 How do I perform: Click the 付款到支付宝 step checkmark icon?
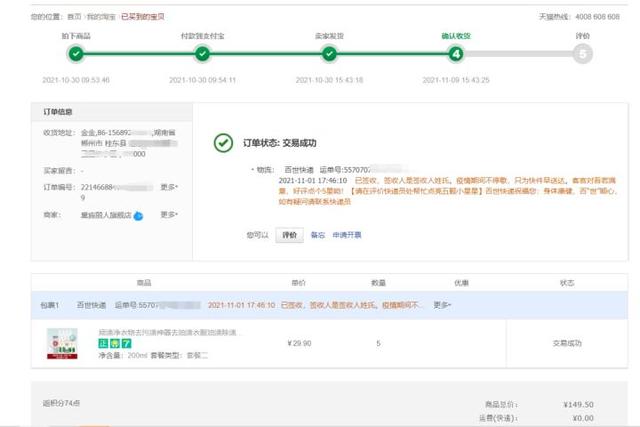[202, 53]
